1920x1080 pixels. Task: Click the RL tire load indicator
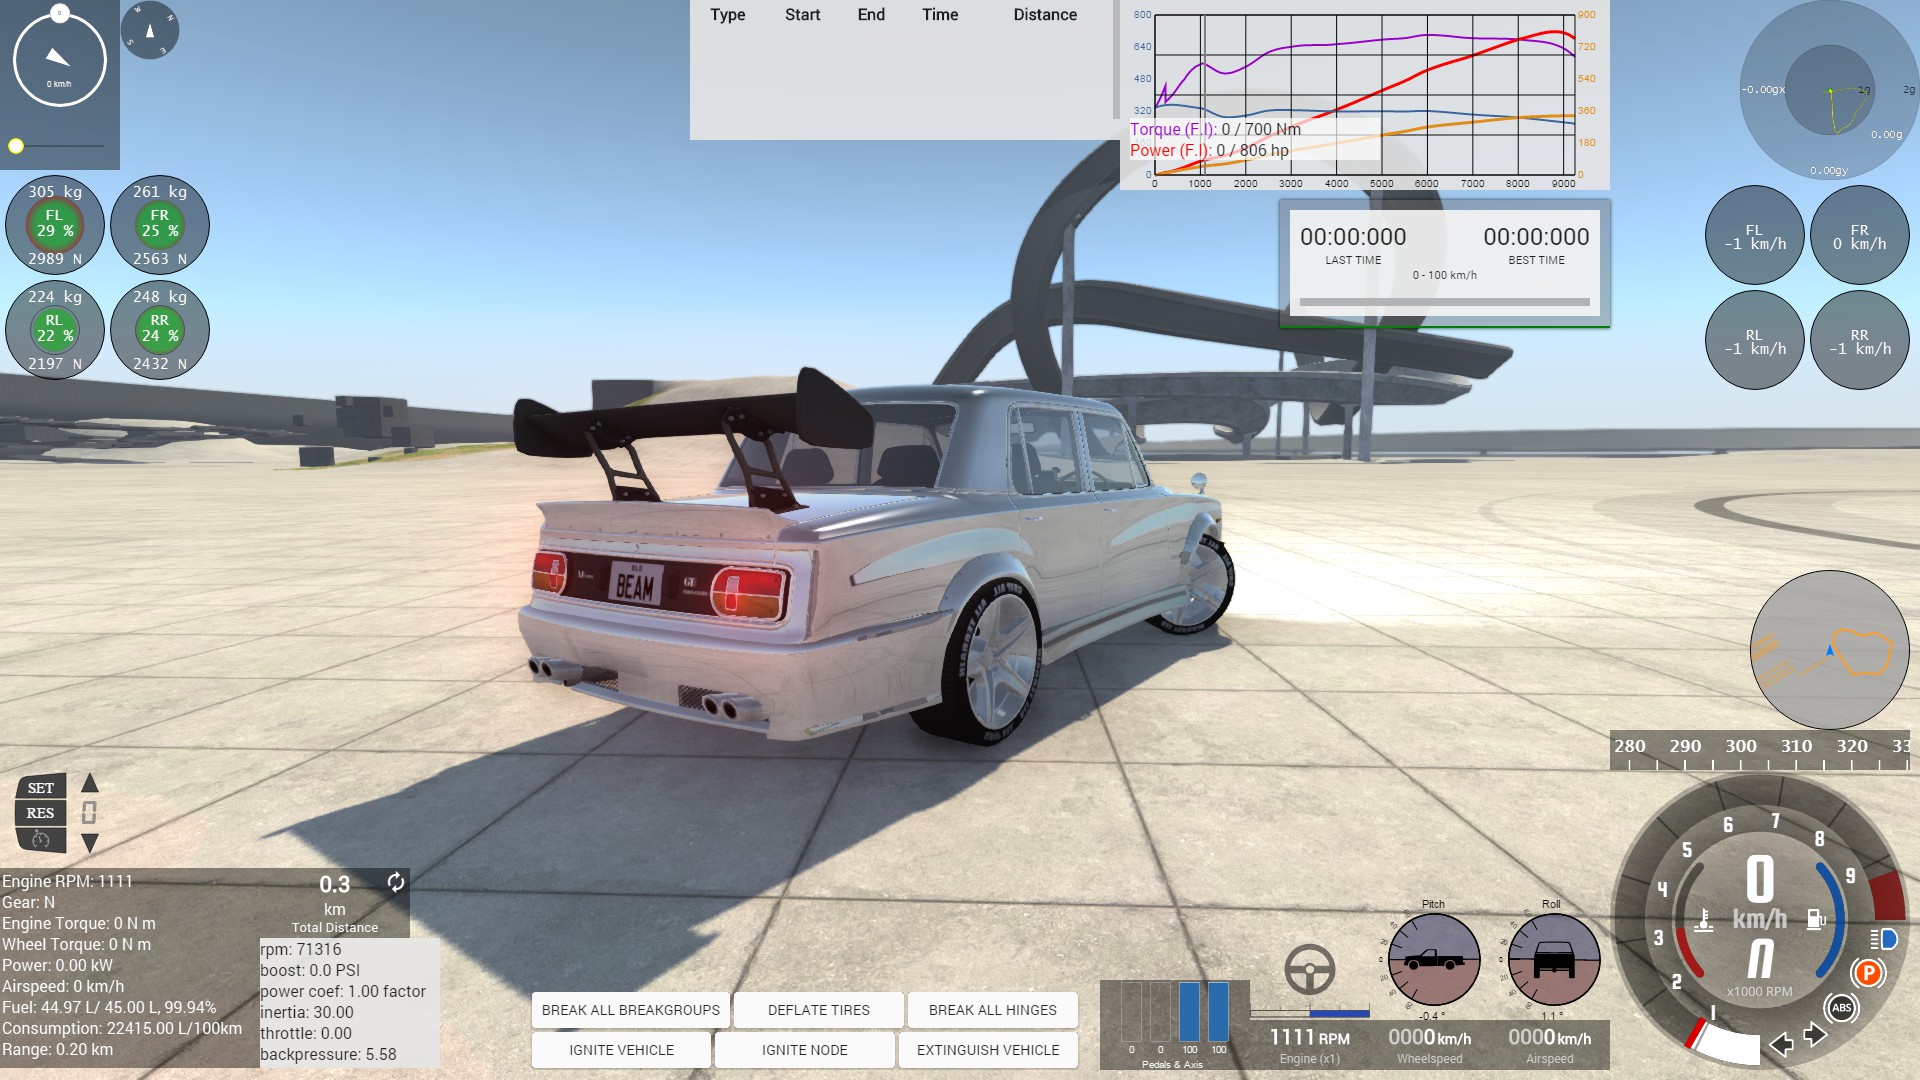pyautogui.click(x=54, y=330)
